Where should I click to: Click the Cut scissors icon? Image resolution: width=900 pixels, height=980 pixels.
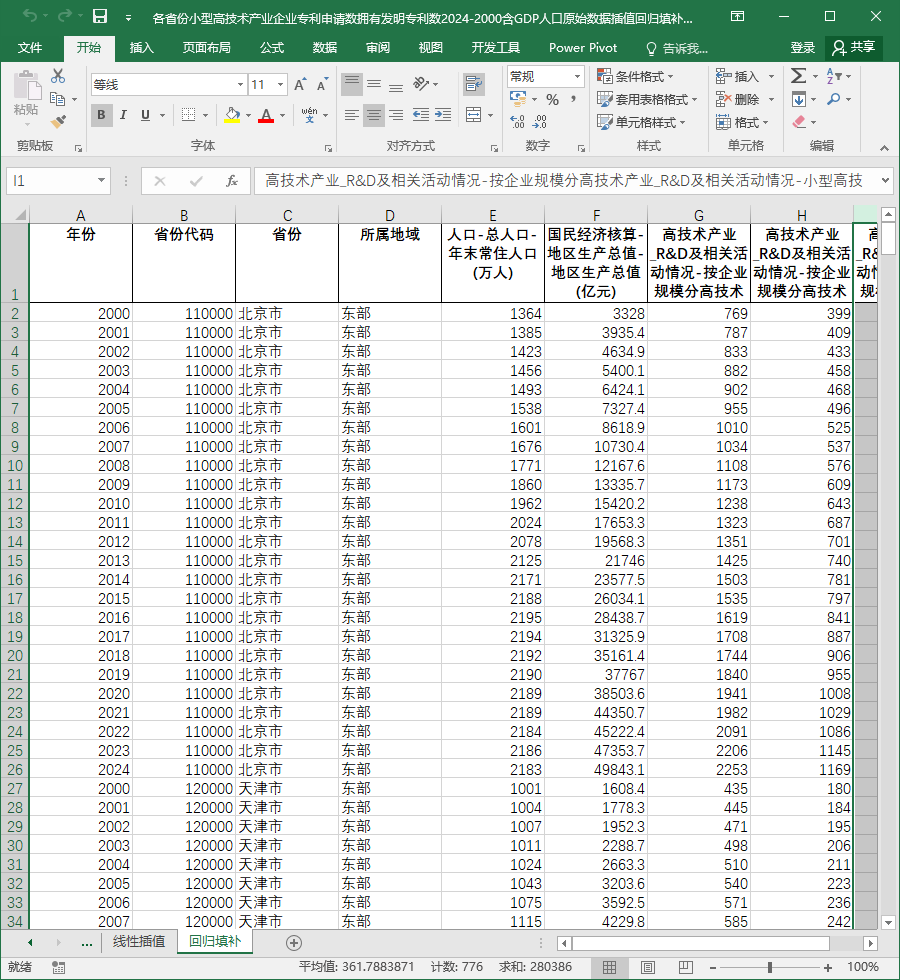(58, 76)
